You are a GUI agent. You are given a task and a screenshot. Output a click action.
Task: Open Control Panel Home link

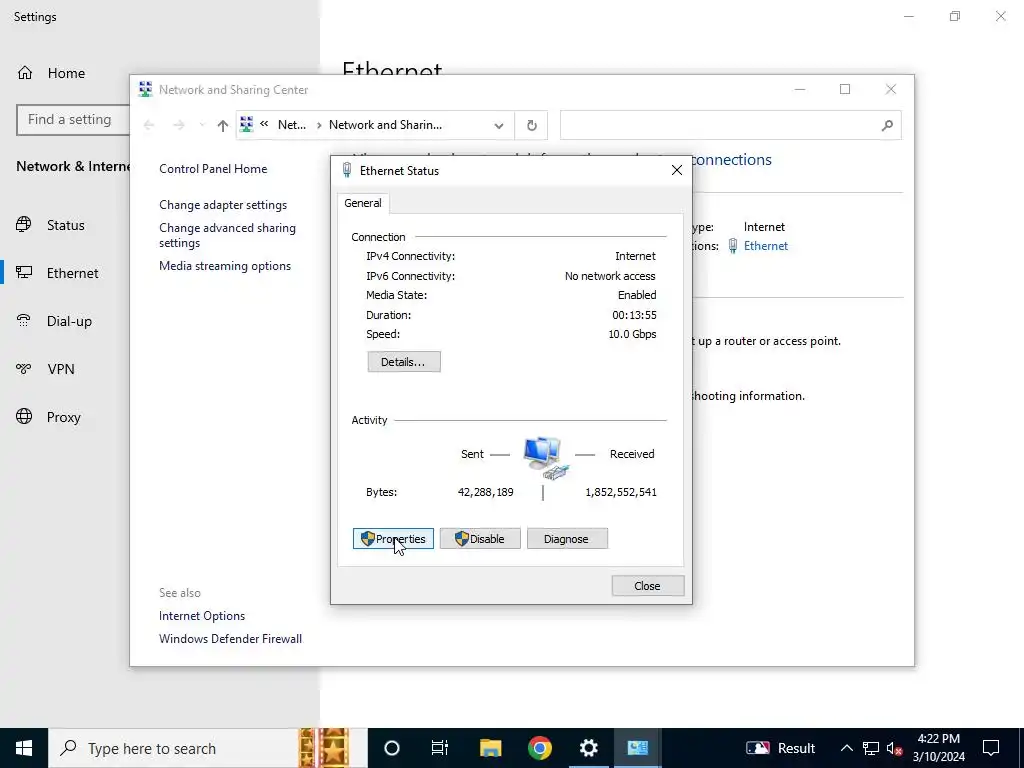pyautogui.click(x=213, y=168)
